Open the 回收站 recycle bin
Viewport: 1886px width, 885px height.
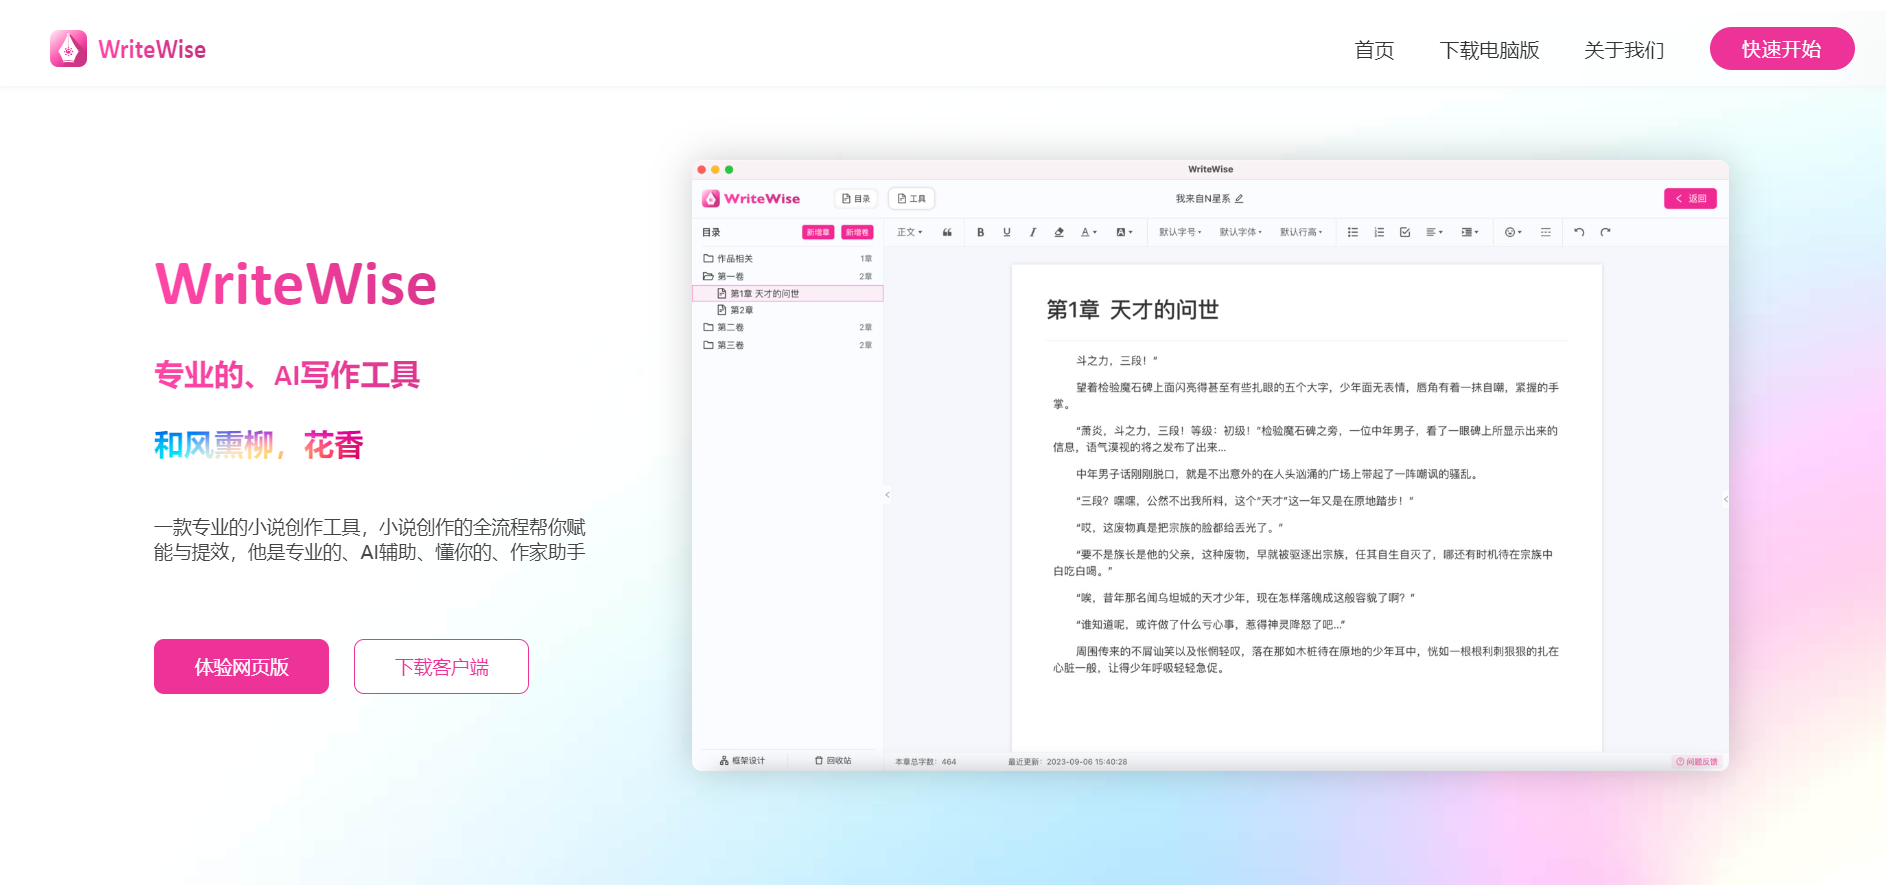(833, 761)
